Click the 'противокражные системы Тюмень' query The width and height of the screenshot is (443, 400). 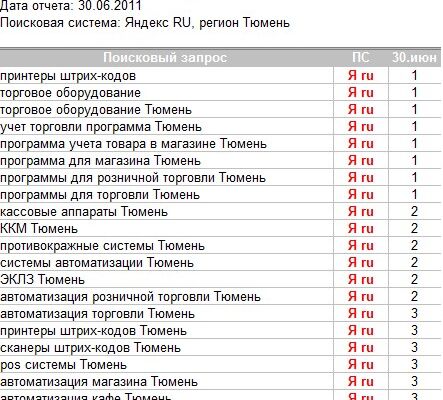pos(102,246)
